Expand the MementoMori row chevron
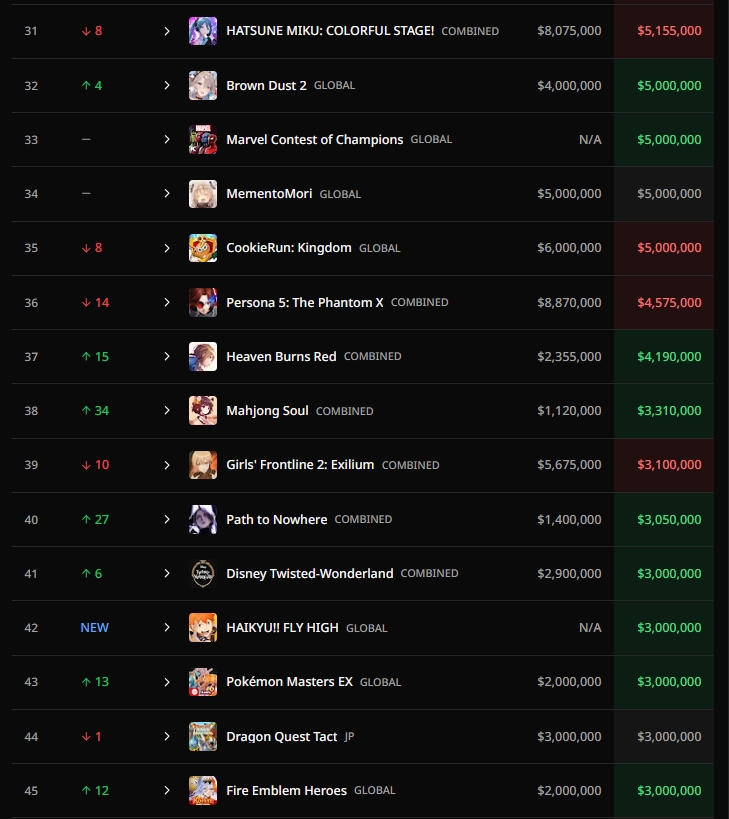The image size is (729, 819). (167, 194)
